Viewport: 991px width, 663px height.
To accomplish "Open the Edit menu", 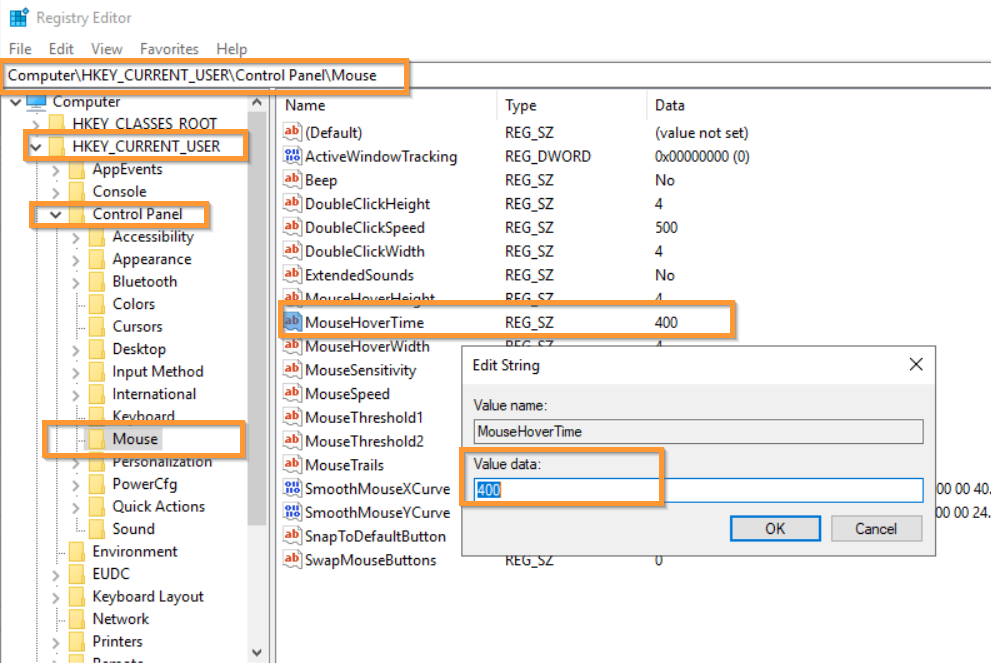I will [61, 49].
